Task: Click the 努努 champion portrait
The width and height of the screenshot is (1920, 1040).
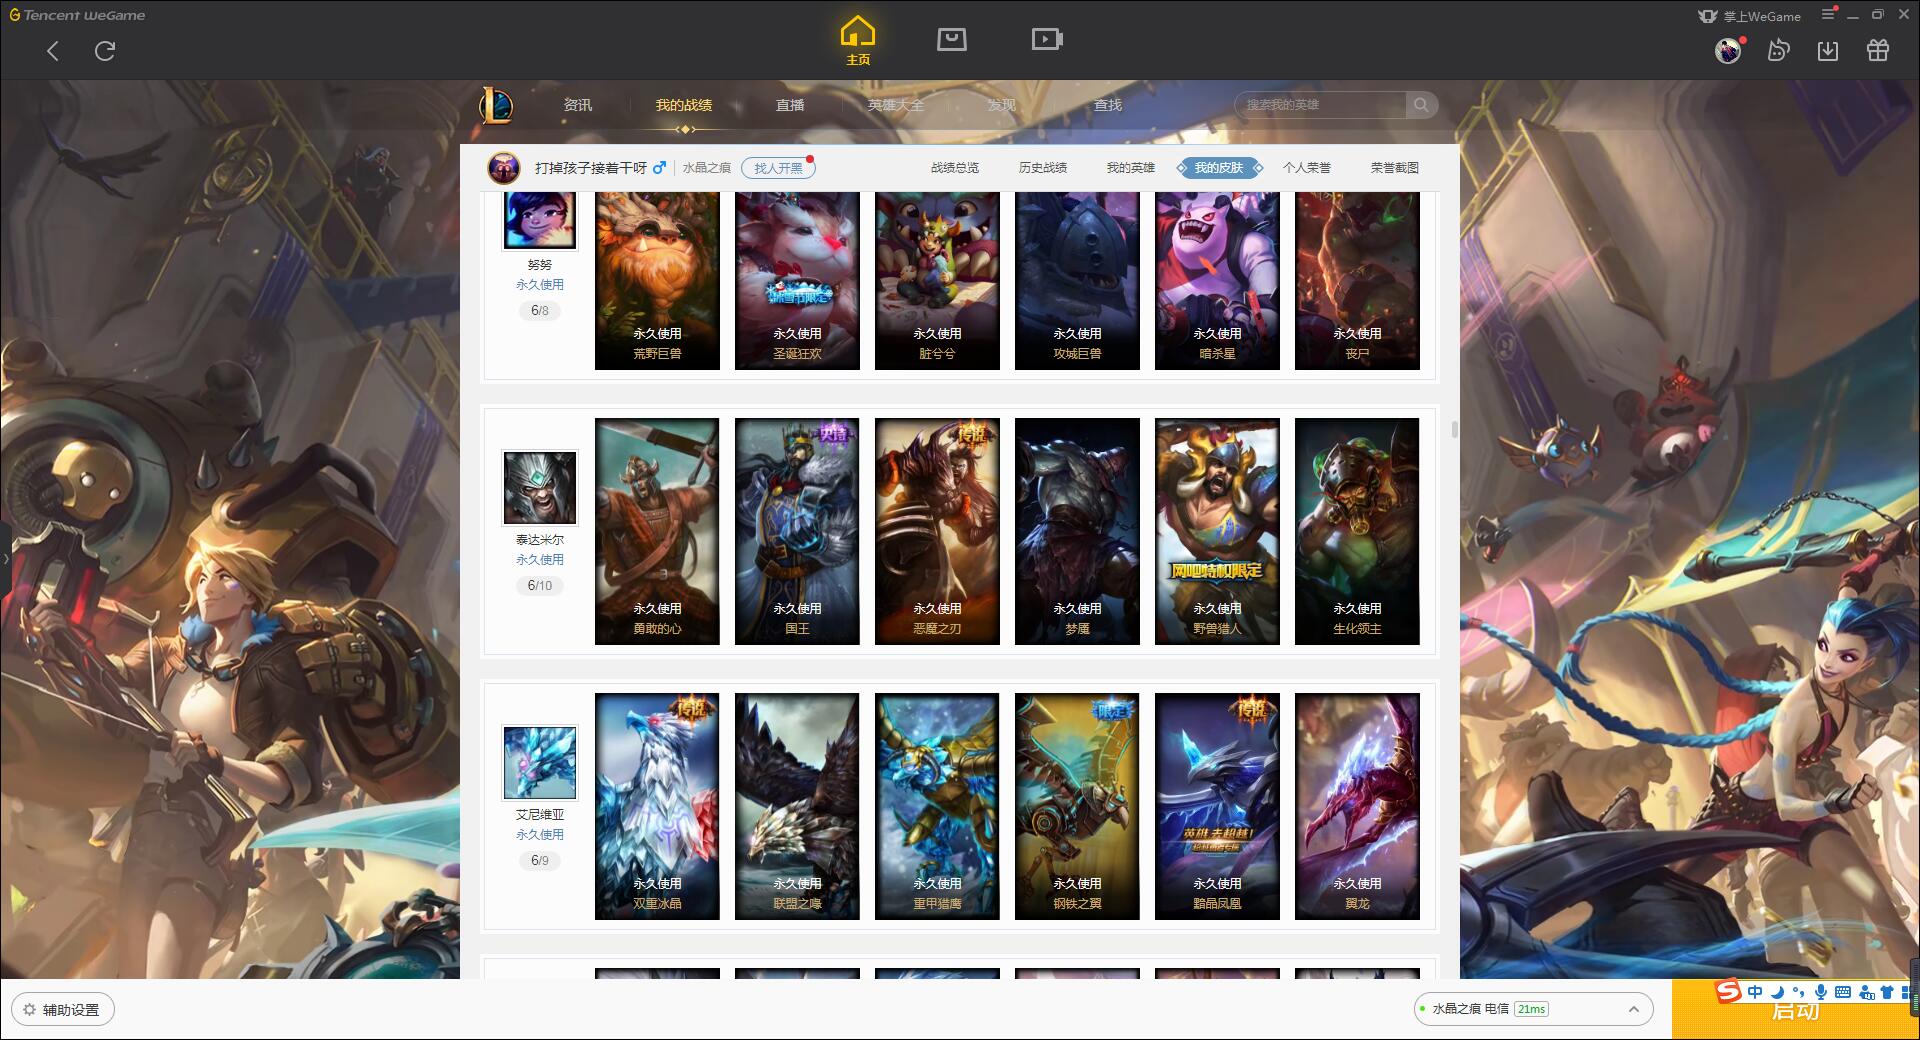Action: click(x=540, y=220)
